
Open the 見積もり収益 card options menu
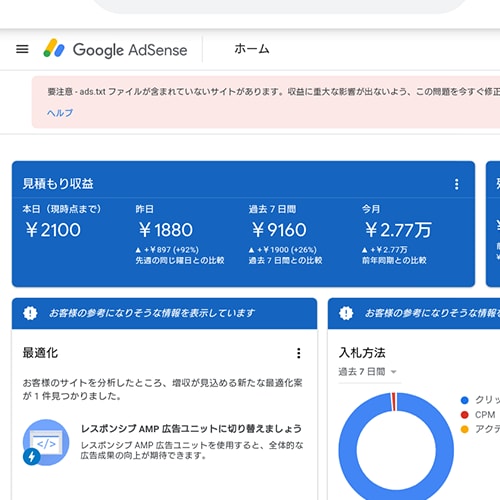(x=457, y=184)
